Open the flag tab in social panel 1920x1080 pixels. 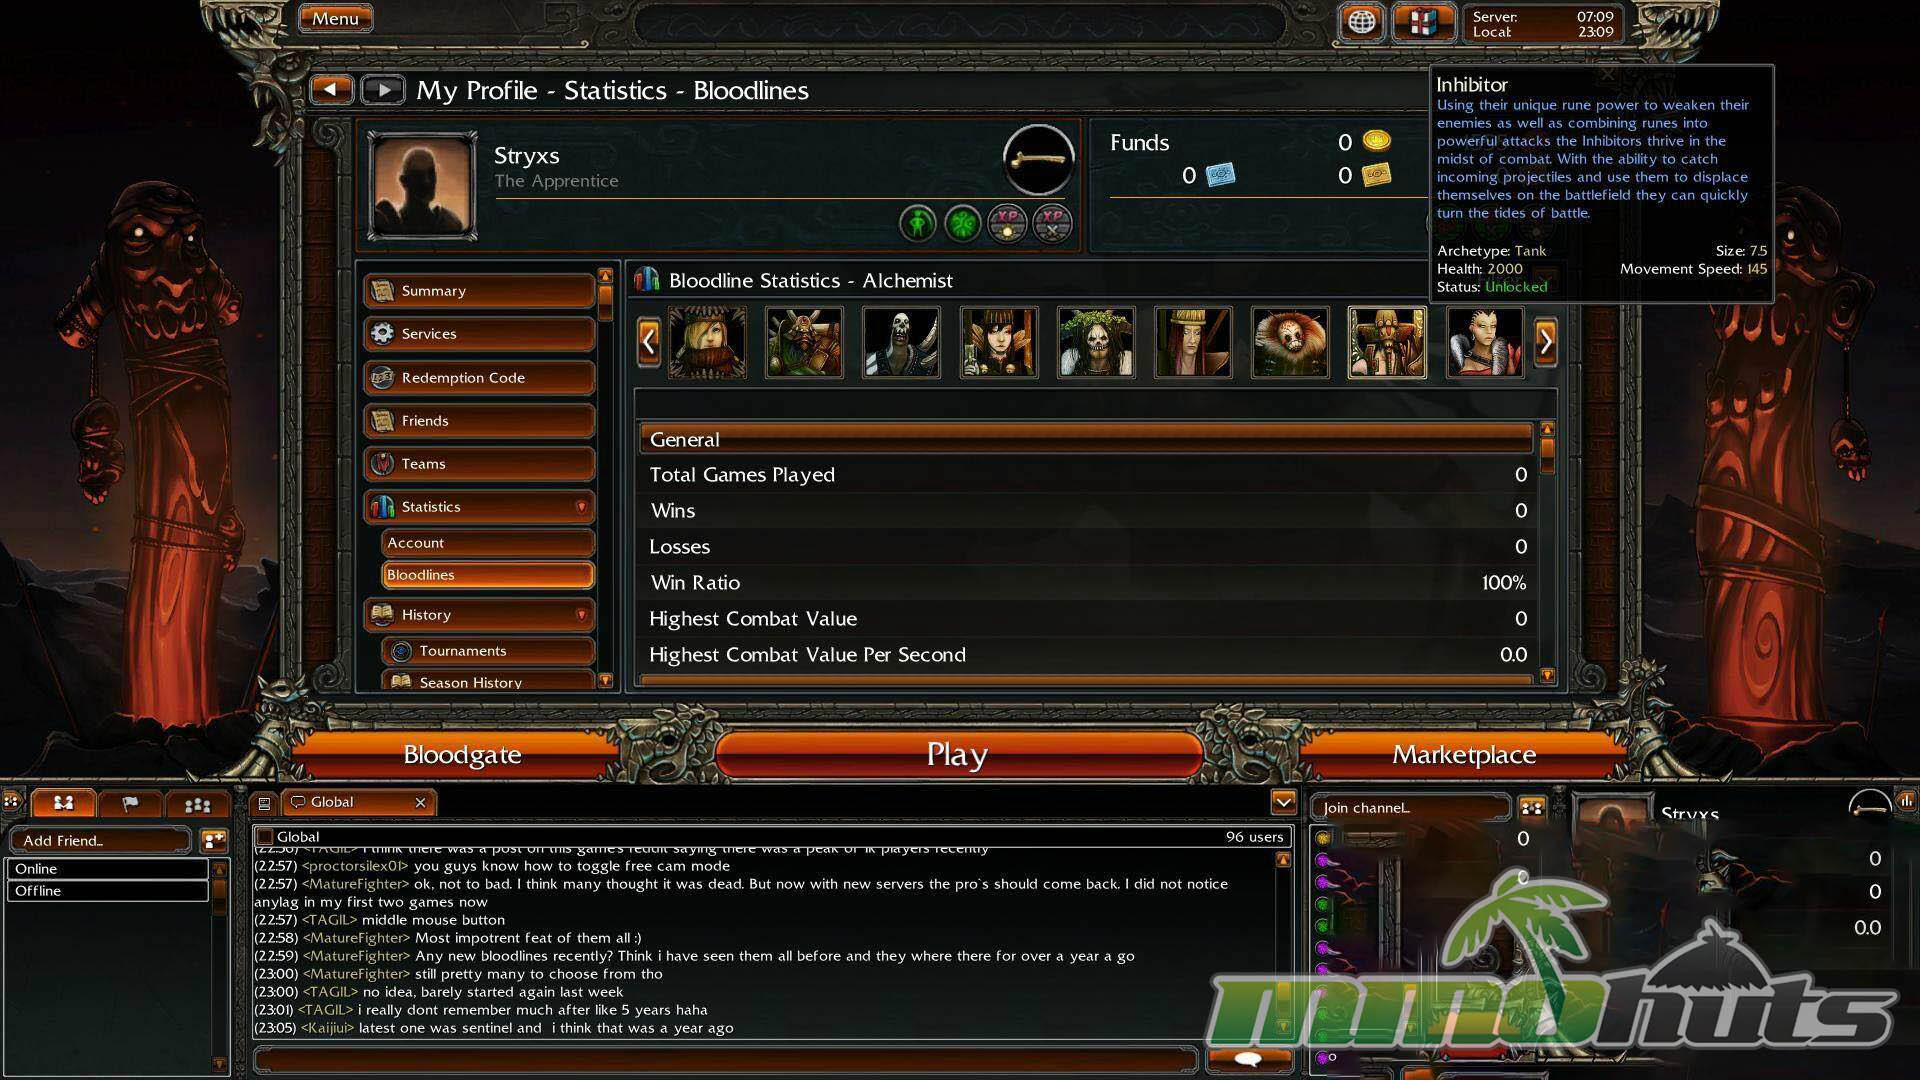click(130, 803)
